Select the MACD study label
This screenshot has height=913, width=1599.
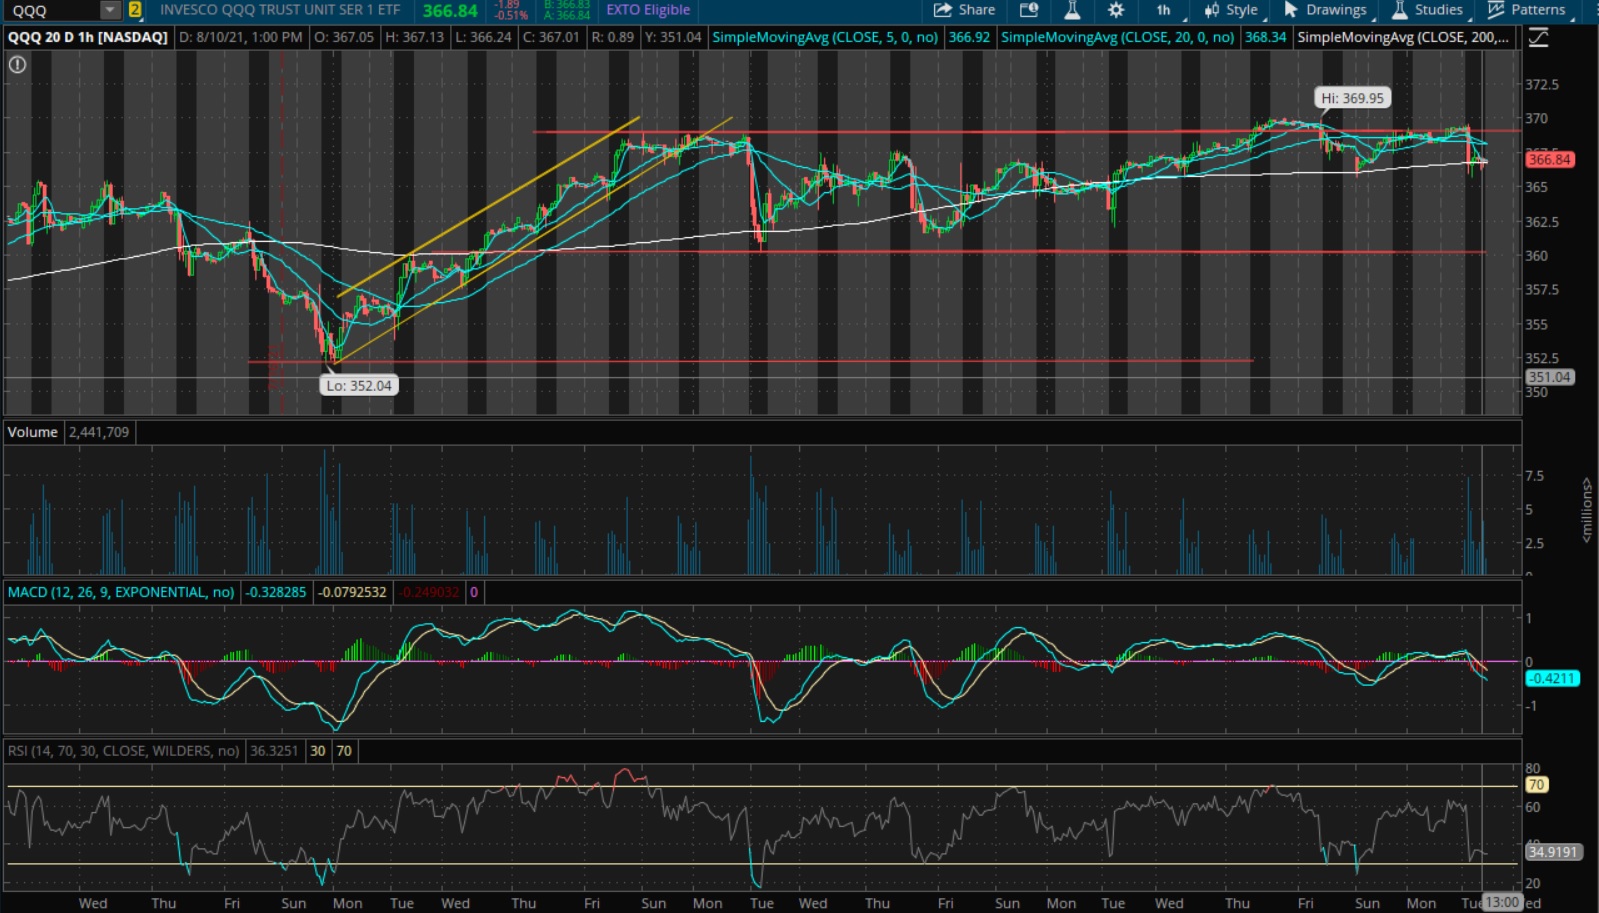pyautogui.click(x=121, y=592)
